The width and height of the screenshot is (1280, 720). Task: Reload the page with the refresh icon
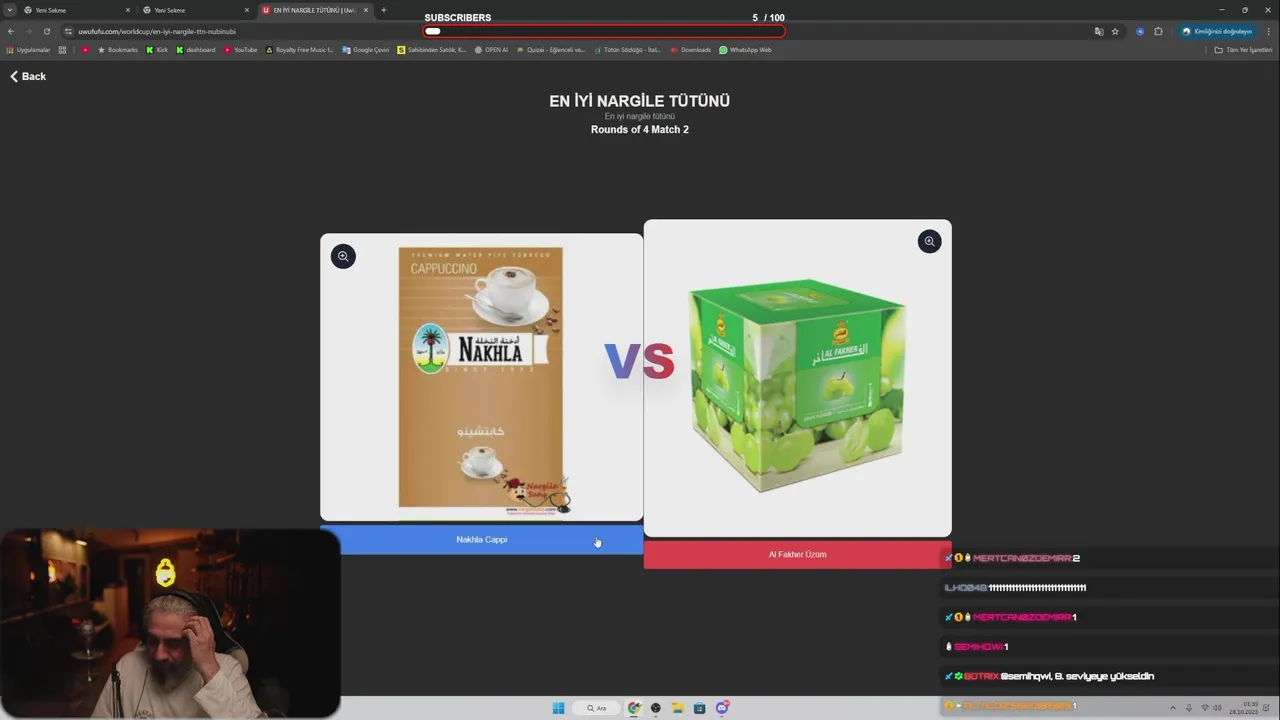(47, 31)
